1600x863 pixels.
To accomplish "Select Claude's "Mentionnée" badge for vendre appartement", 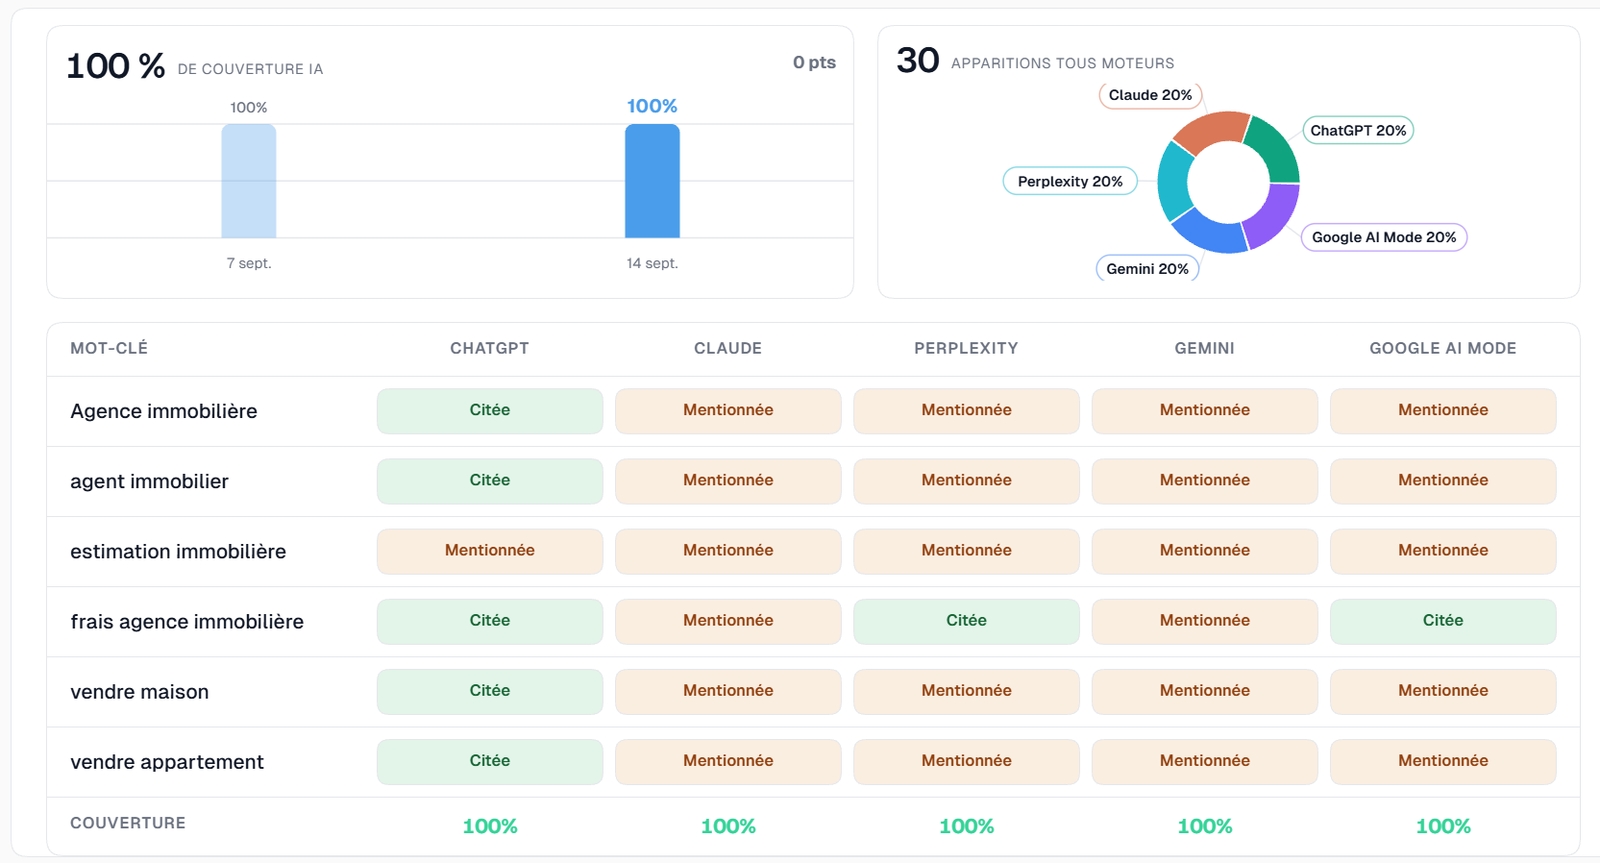I will (x=728, y=762).
